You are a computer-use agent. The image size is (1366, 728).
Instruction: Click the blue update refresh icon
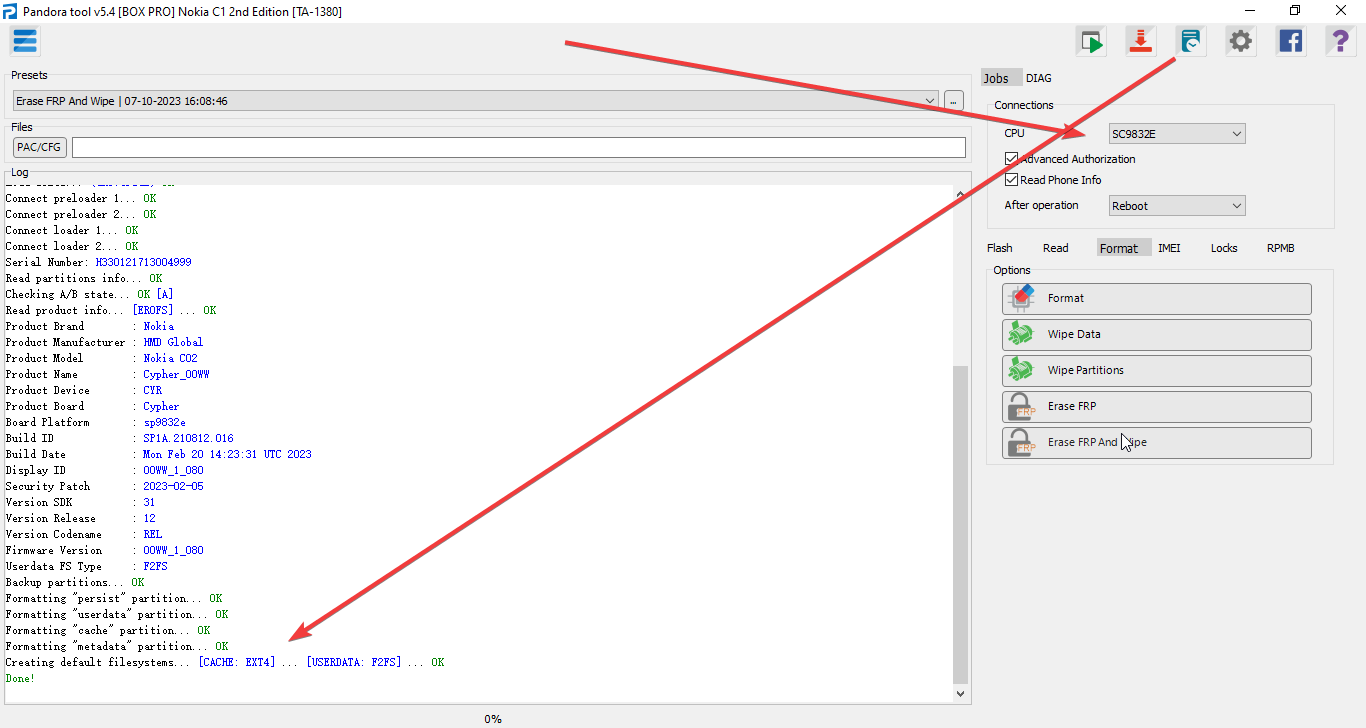pyautogui.click(x=1191, y=41)
